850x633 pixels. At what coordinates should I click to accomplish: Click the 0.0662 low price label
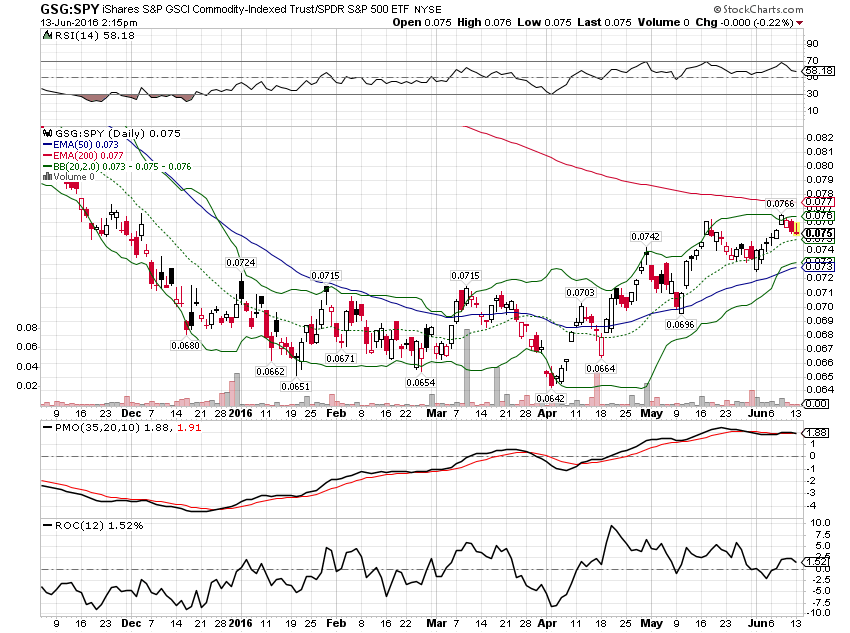click(x=271, y=371)
